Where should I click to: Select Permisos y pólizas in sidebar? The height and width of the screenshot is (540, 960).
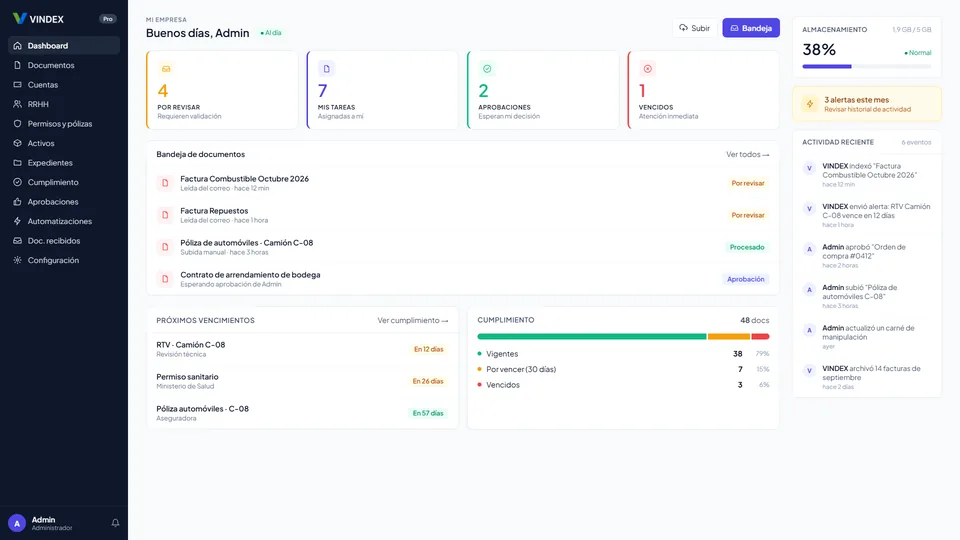[64, 124]
